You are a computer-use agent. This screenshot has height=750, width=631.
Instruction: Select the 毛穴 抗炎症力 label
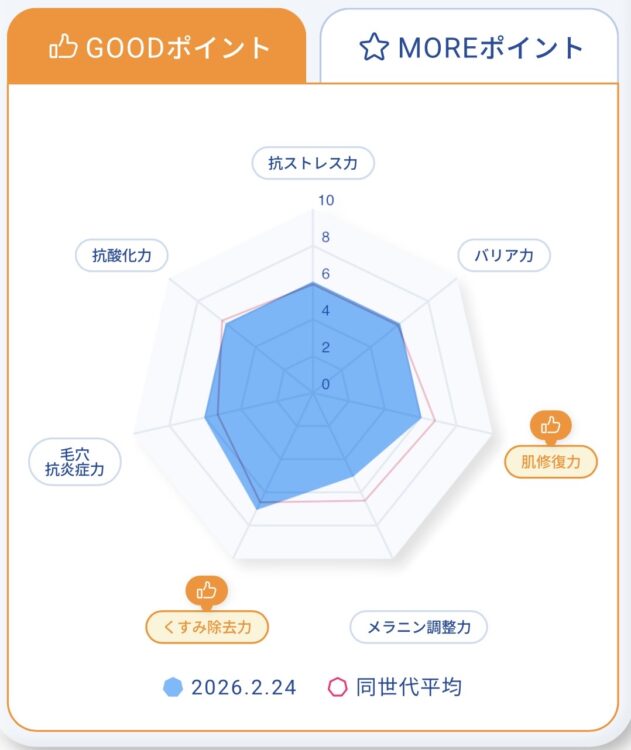pyautogui.click(x=75, y=462)
